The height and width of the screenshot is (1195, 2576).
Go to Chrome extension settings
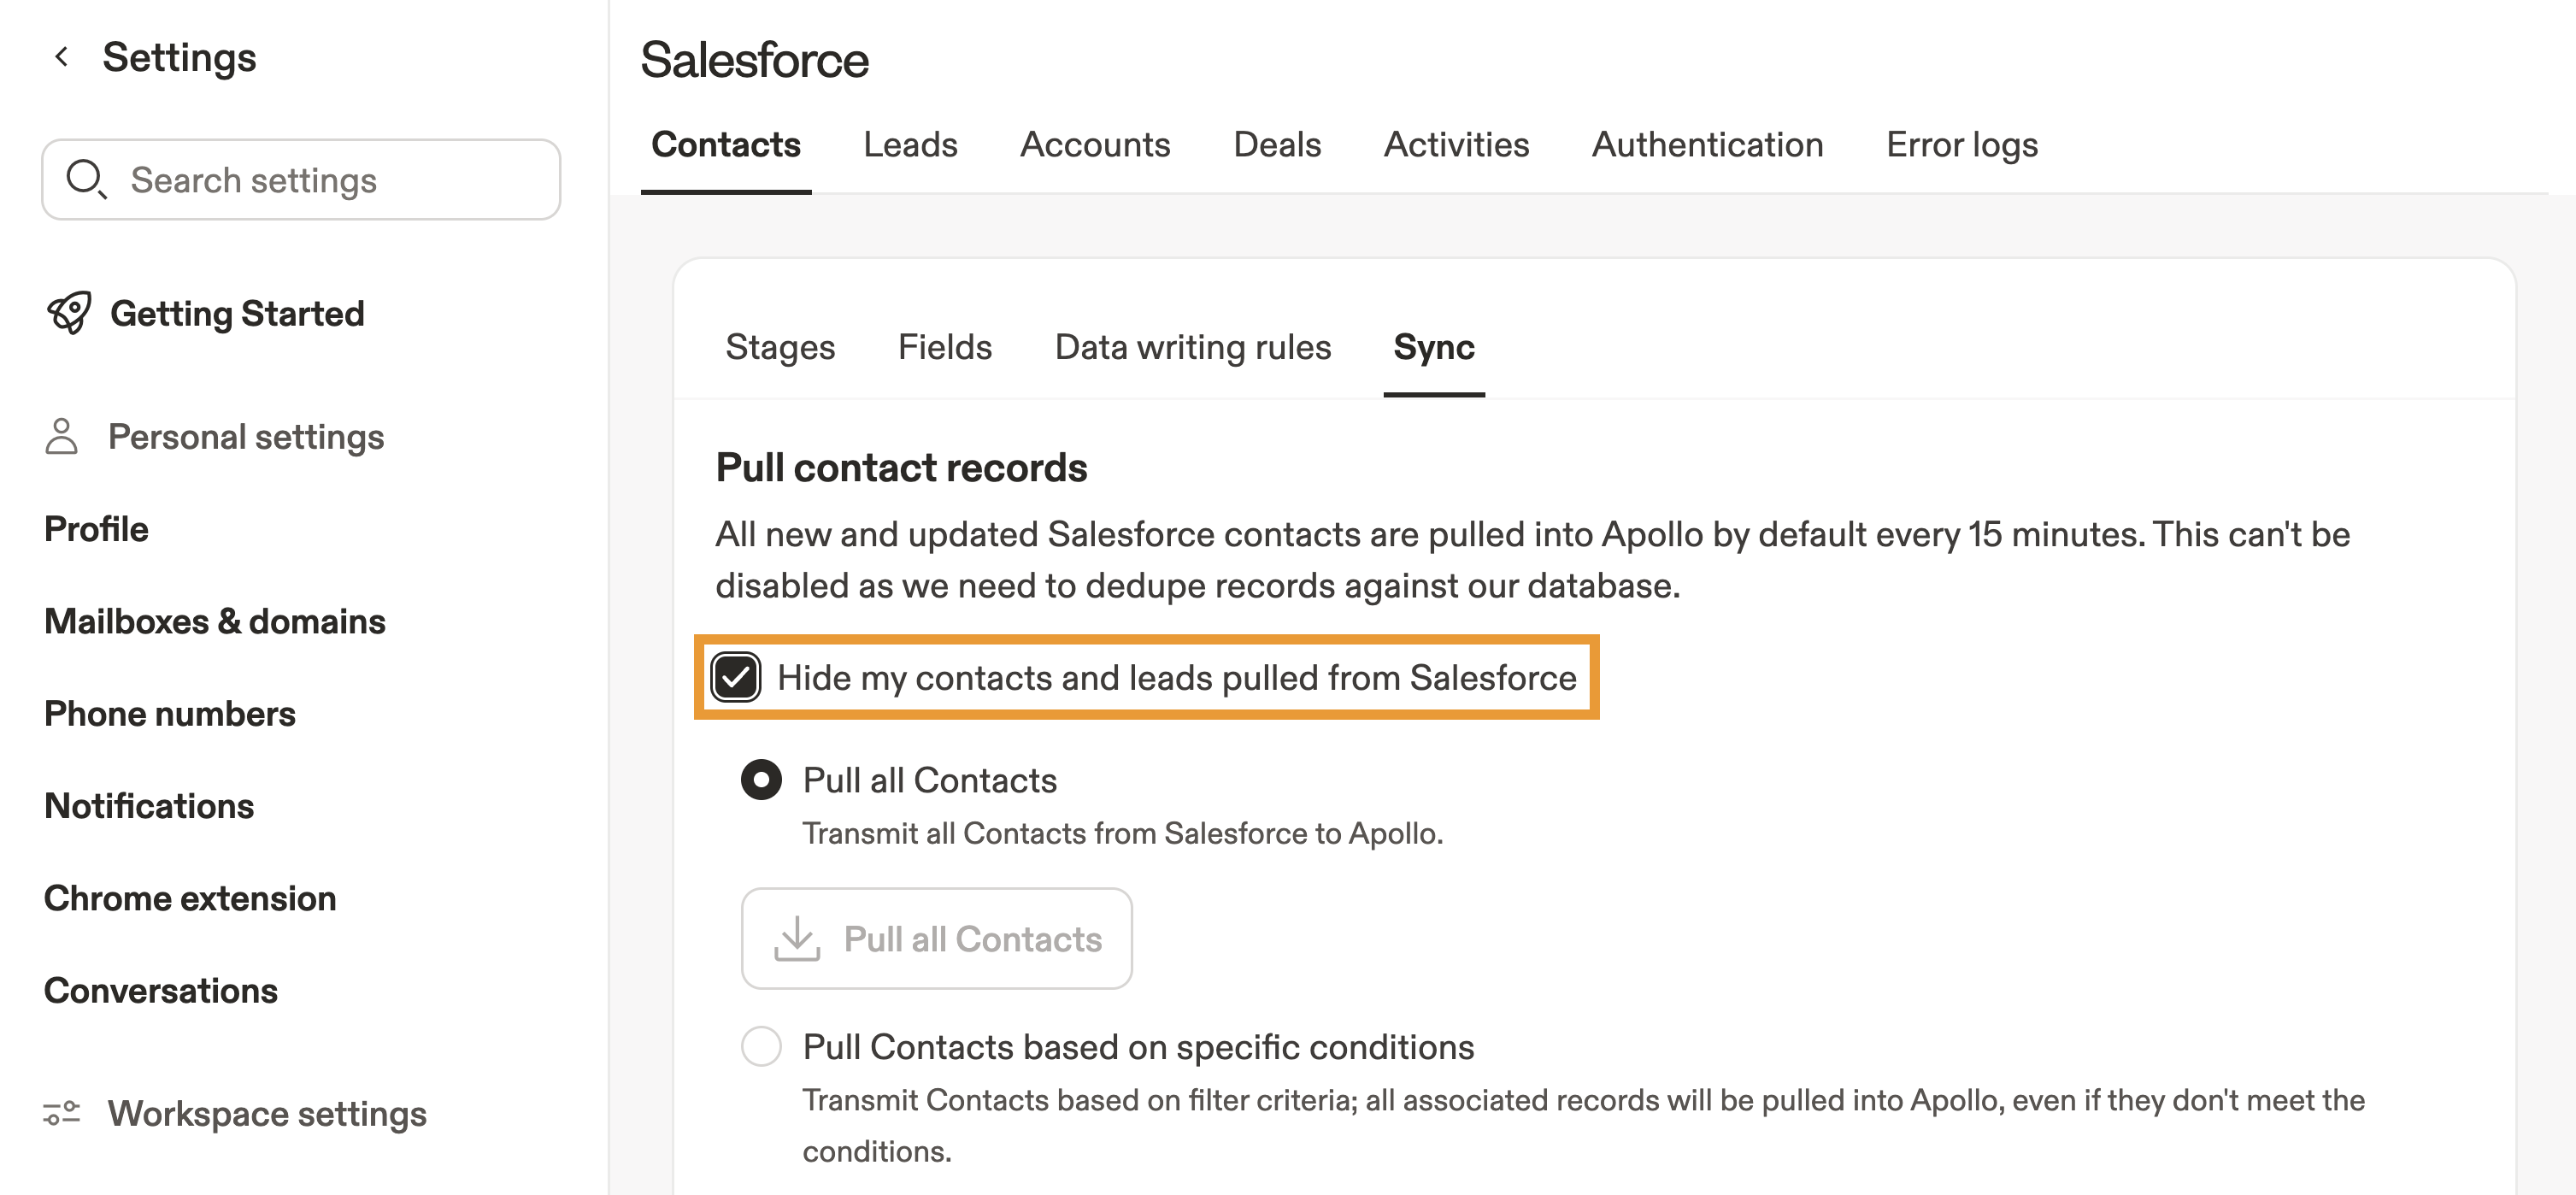(x=190, y=898)
